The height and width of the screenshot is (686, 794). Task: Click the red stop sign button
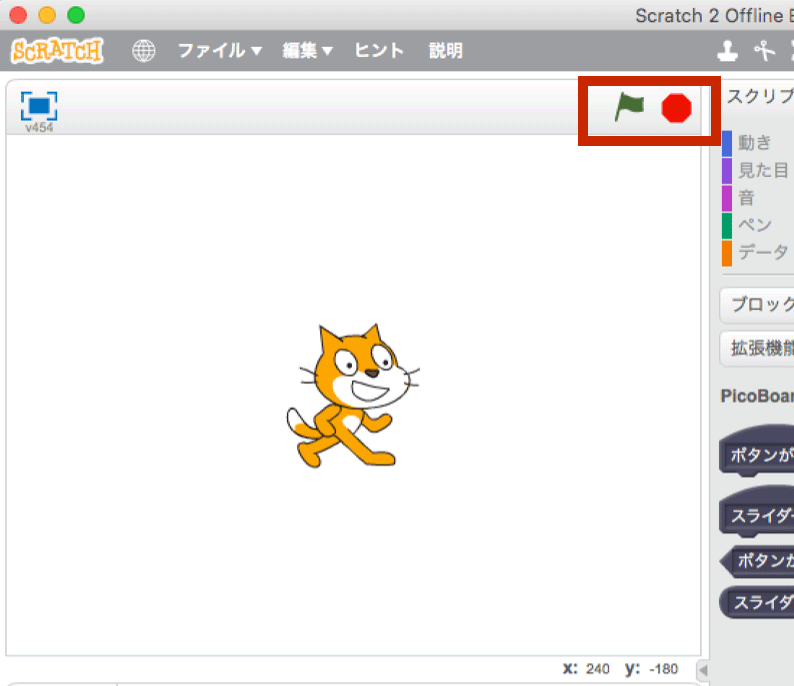pos(676,108)
